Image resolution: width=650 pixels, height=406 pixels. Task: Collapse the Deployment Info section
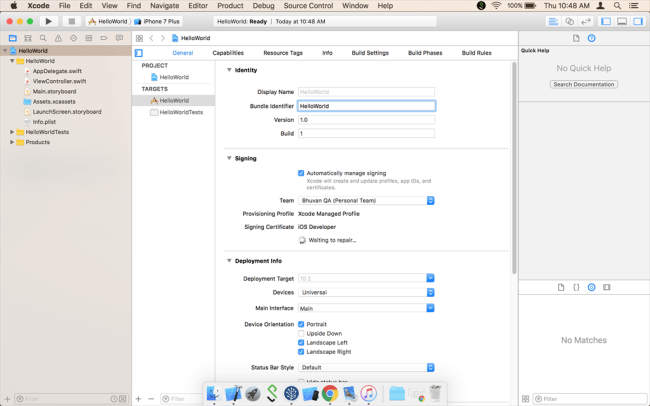[x=229, y=261]
